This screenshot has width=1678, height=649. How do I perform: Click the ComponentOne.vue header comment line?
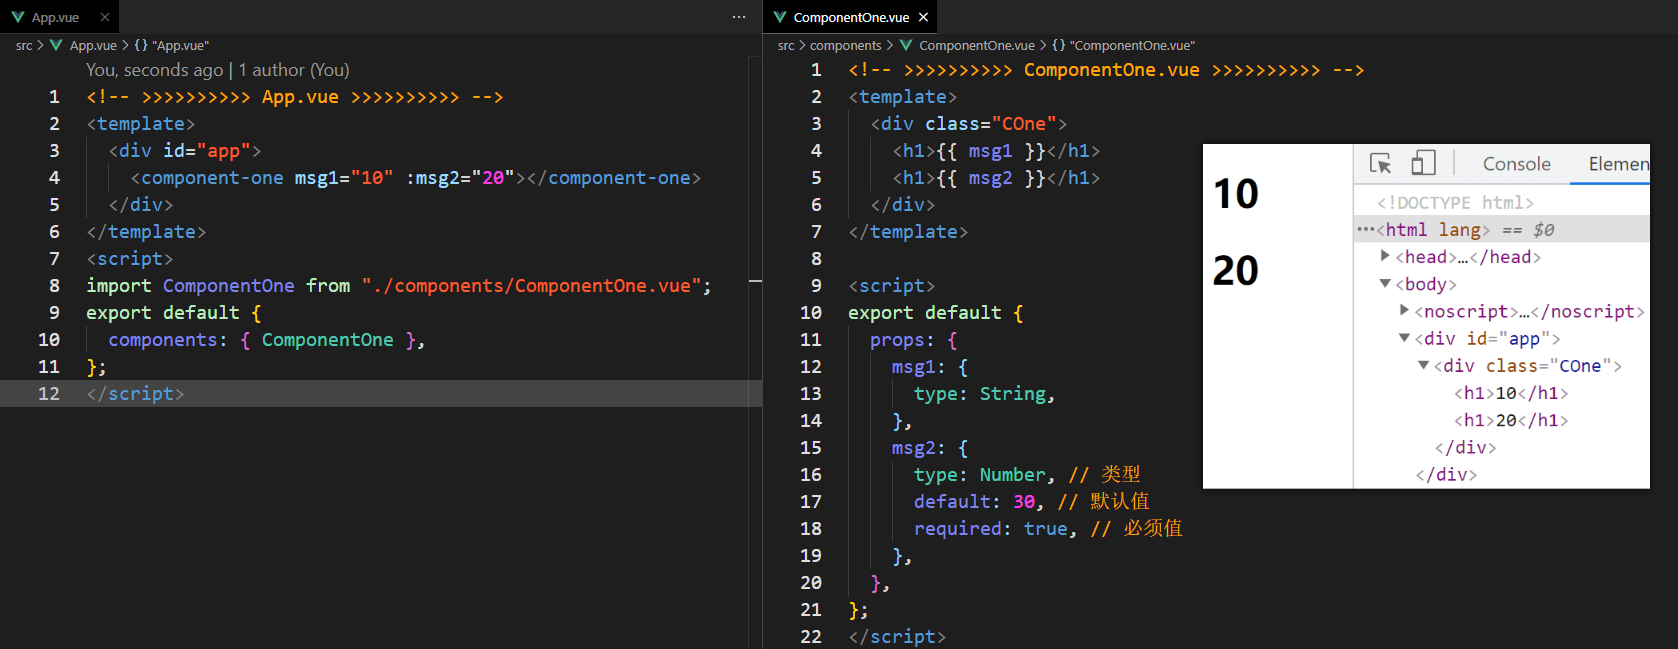click(1106, 70)
